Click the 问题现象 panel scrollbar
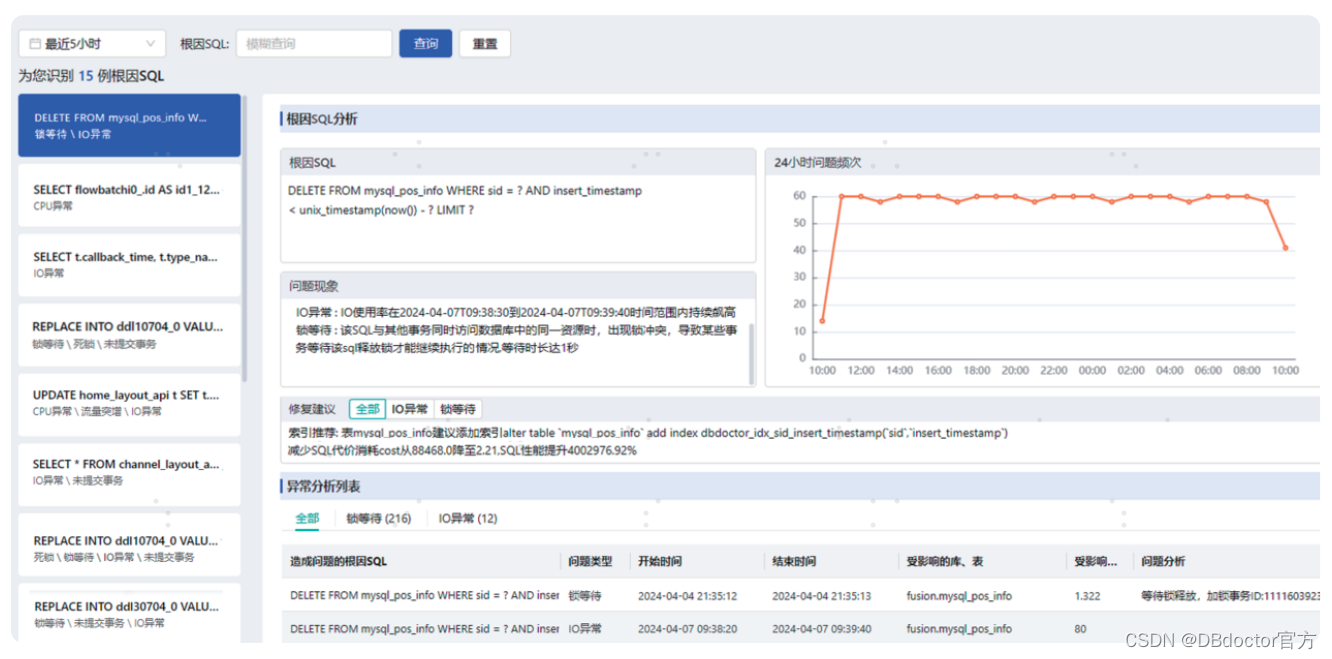Screen dimensions: 1332x659 pyautogui.click(x=752, y=354)
